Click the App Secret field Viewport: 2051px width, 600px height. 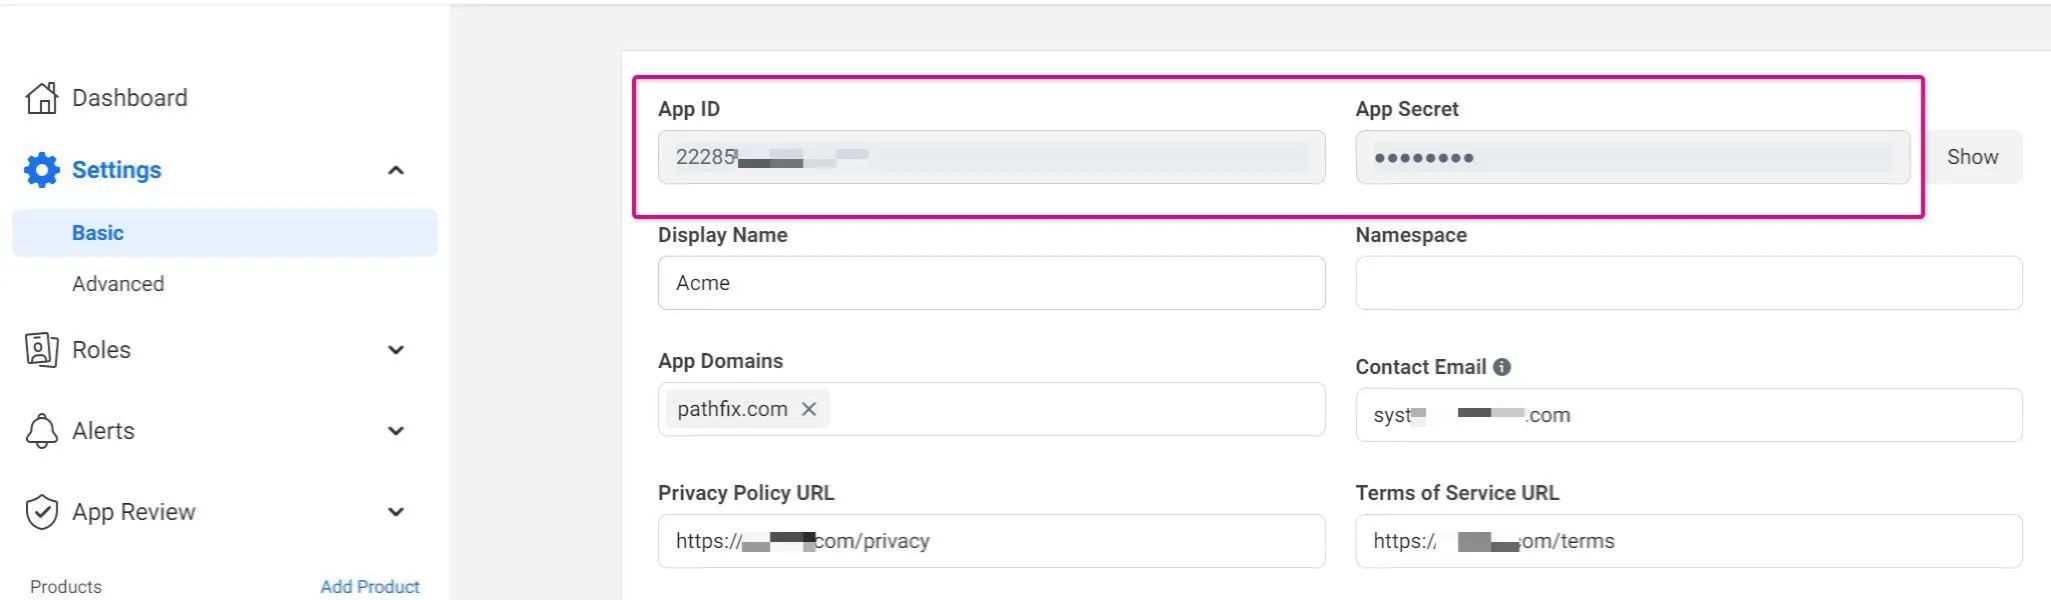[x=1632, y=157]
